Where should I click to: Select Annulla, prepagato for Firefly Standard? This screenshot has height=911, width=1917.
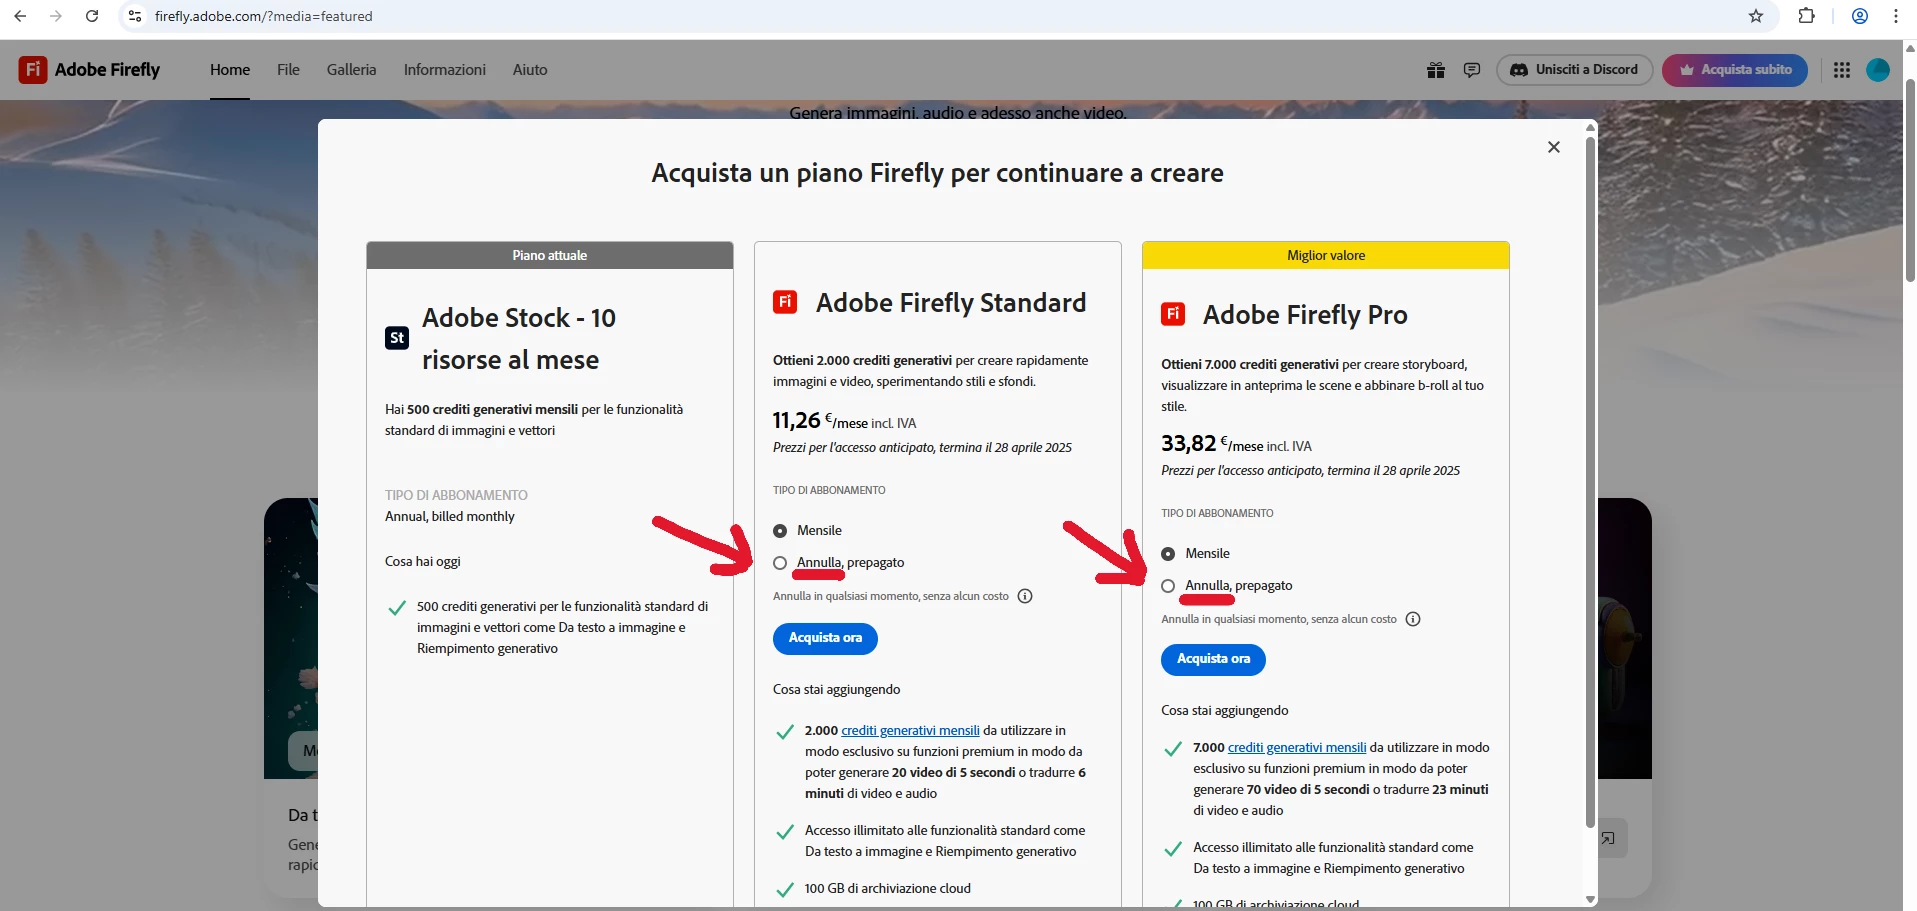point(780,563)
